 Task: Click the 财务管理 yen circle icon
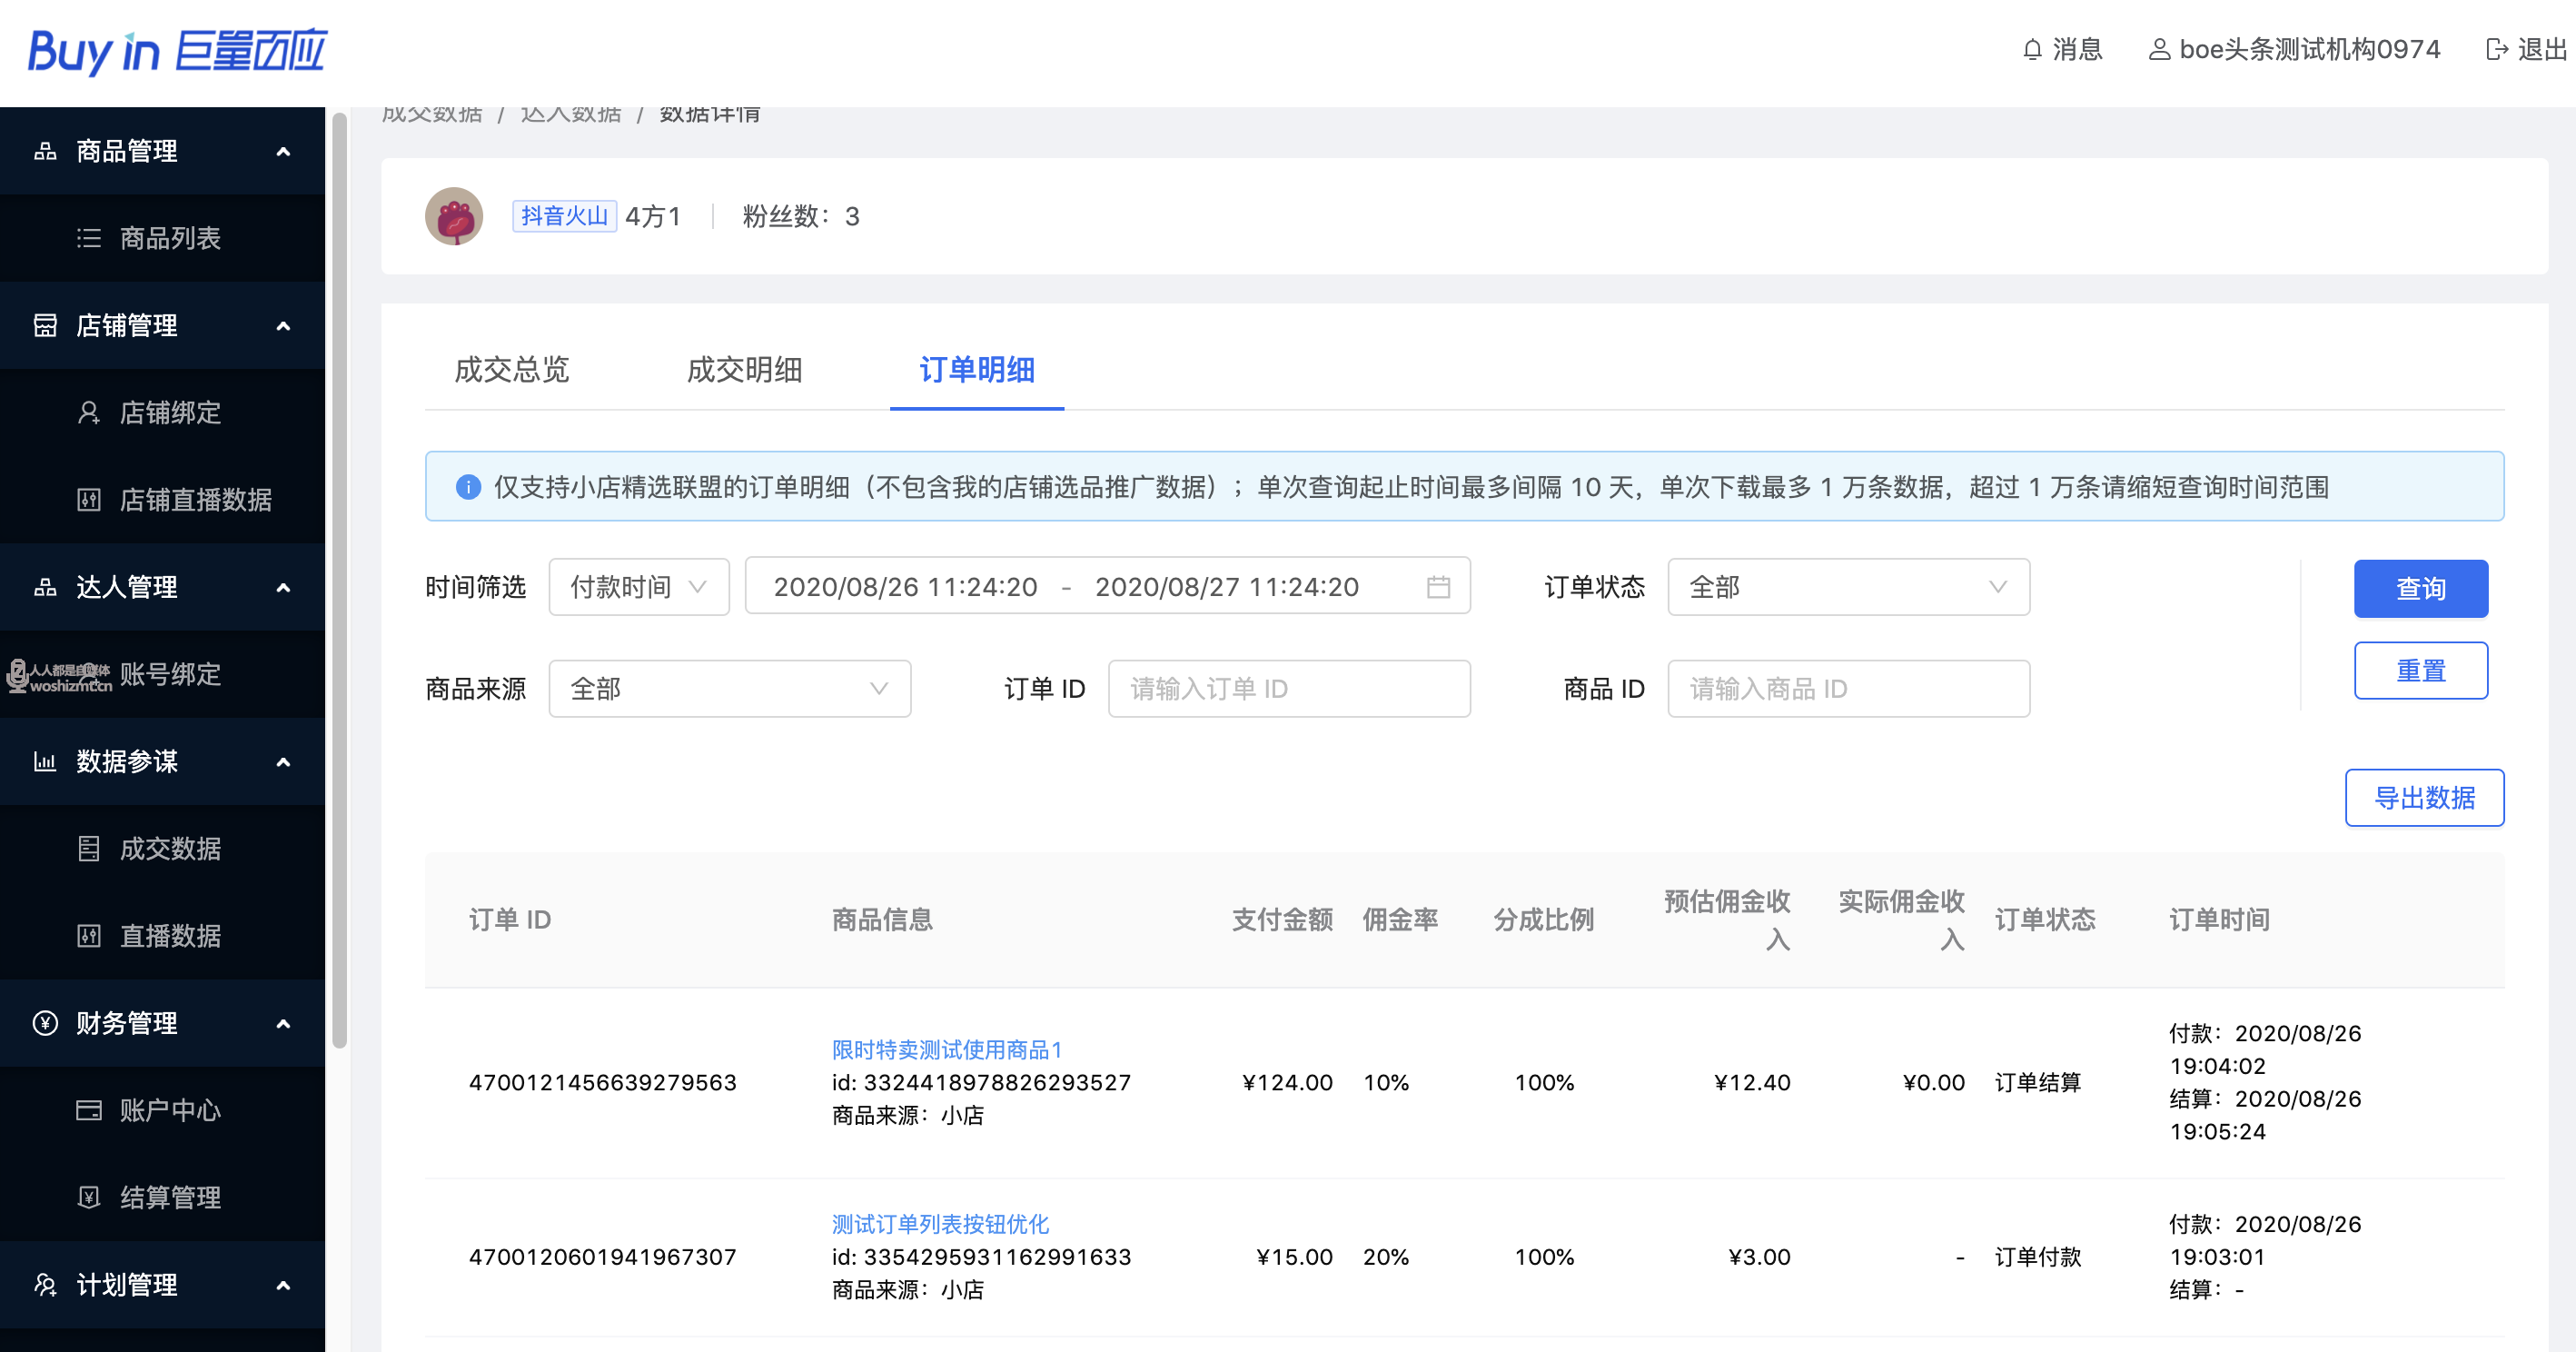(x=45, y=1023)
